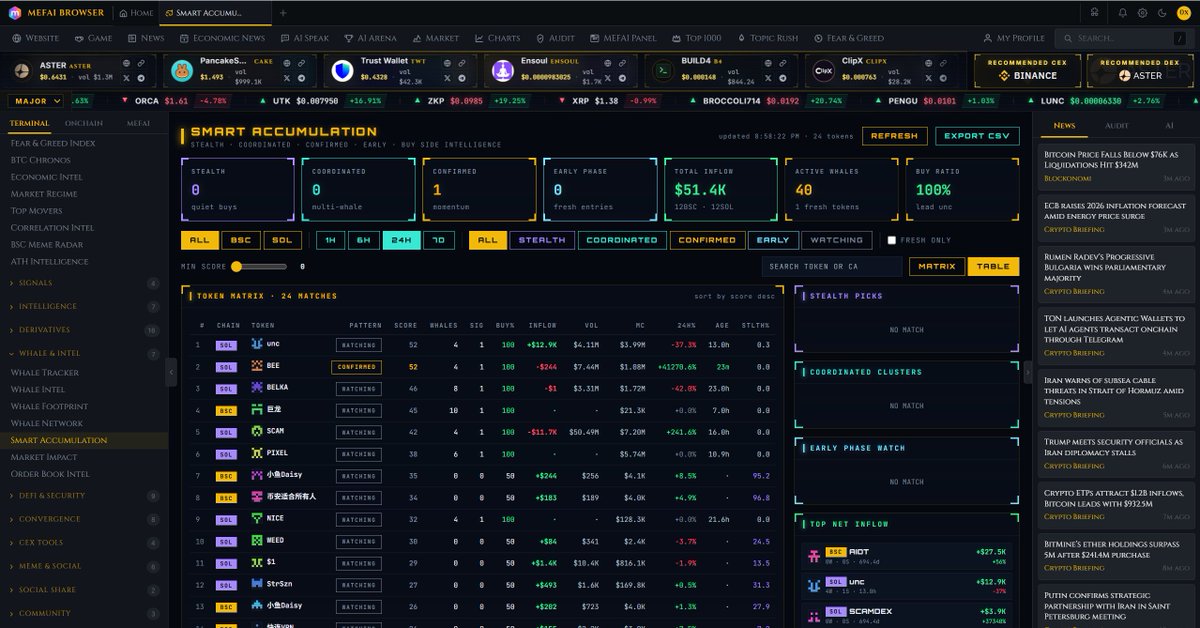Open a new tab with the plus icon
1200x628 pixels.
[x=283, y=13]
